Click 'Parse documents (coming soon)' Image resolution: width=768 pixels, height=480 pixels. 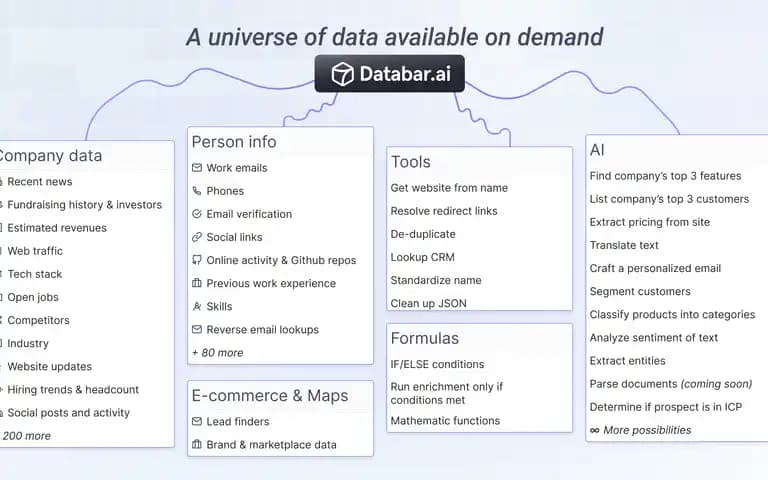click(671, 384)
